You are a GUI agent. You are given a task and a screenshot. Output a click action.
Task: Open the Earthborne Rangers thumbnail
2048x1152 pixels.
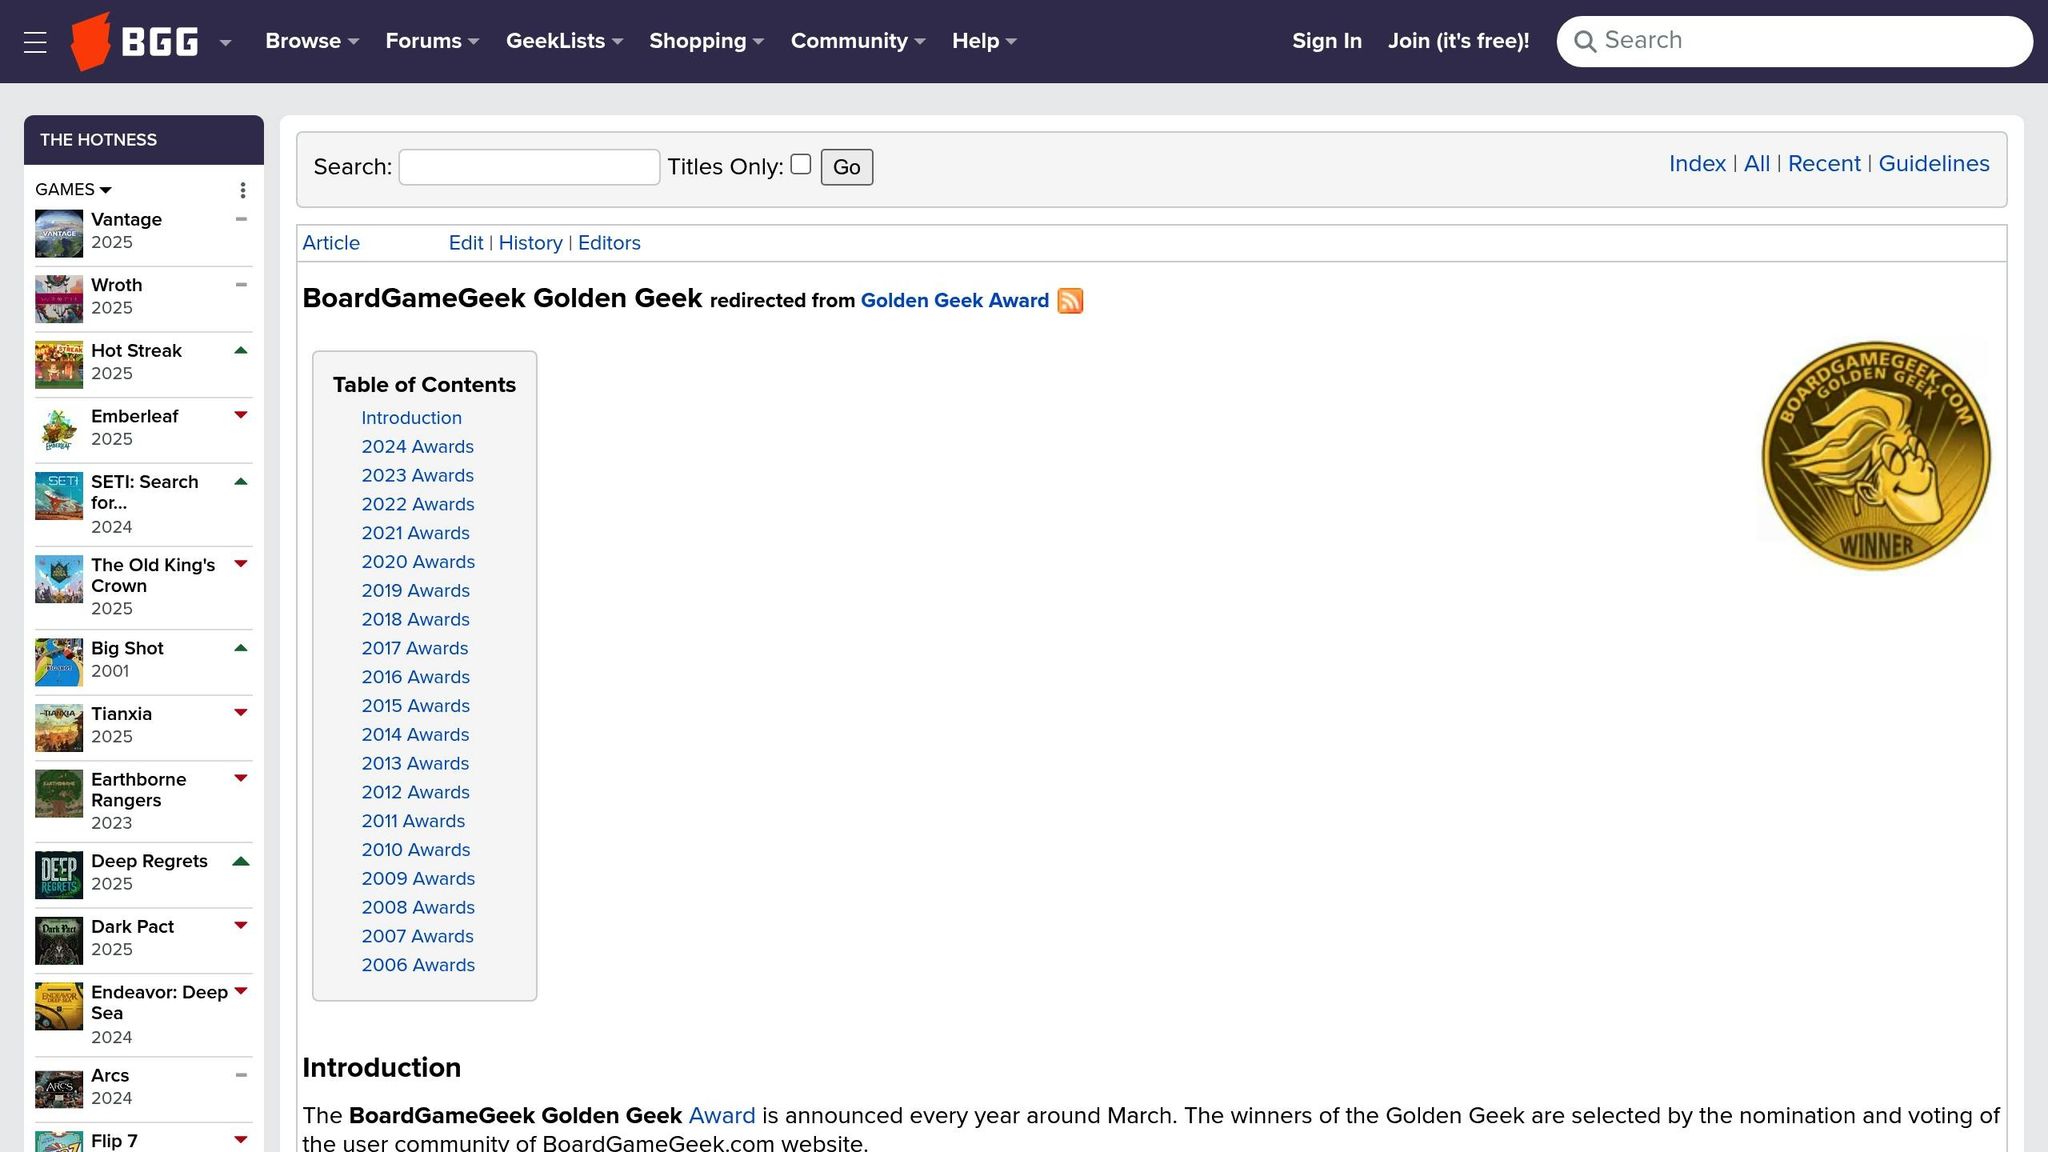pos(59,794)
